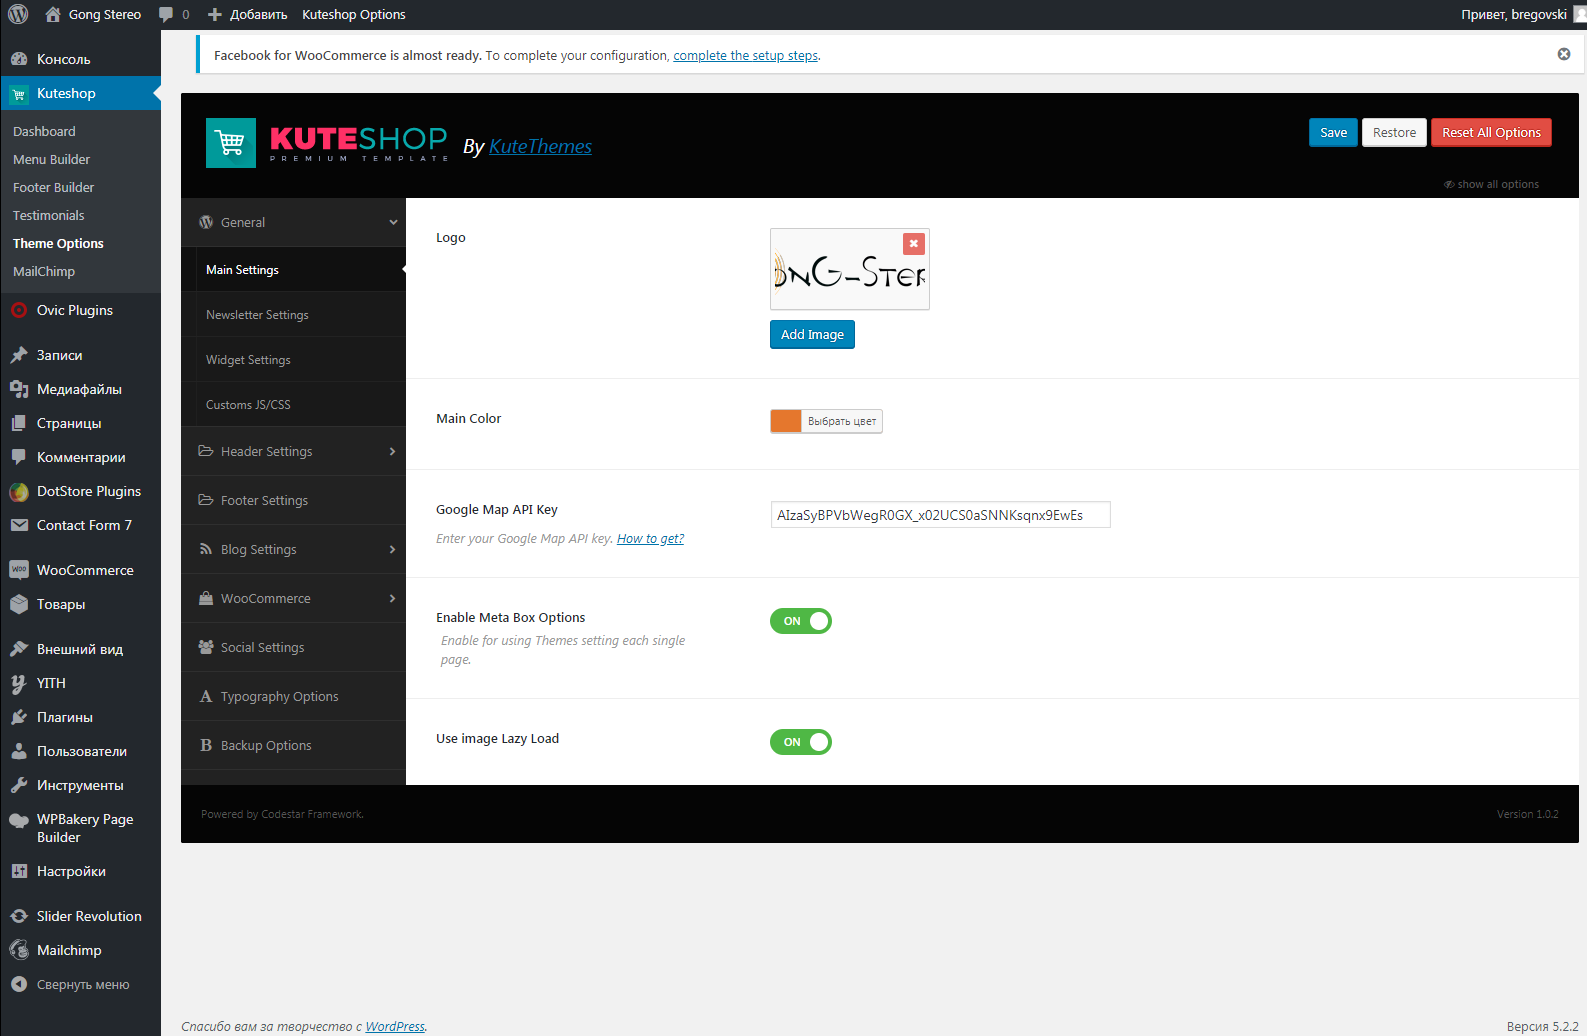Open Typography Options section
The height and width of the screenshot is (1036, 1587).
pyautogui.click(x=294, y=696)
